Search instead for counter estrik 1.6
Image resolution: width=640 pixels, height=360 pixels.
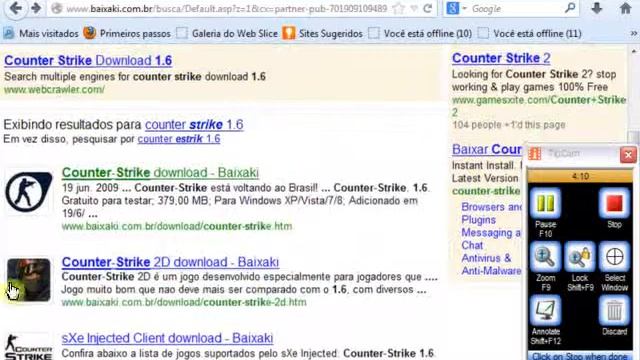pos(179,139)
